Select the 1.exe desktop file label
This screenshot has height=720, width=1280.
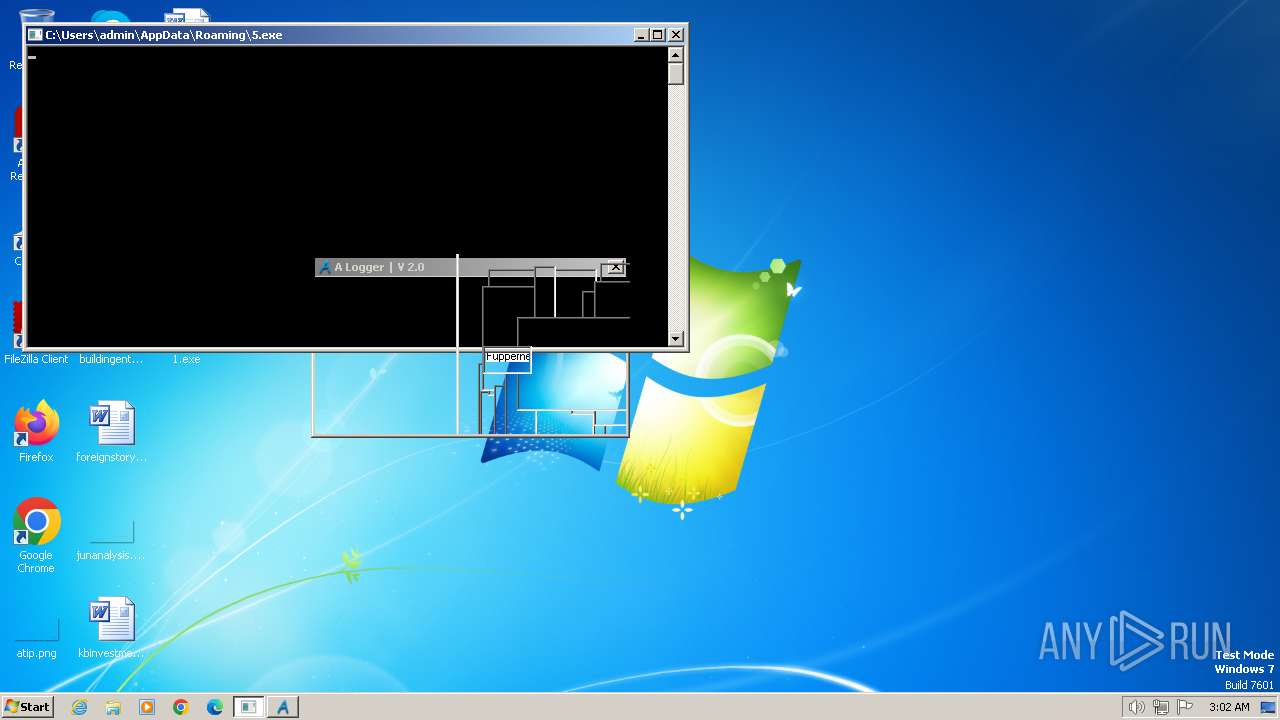[186, 359]
